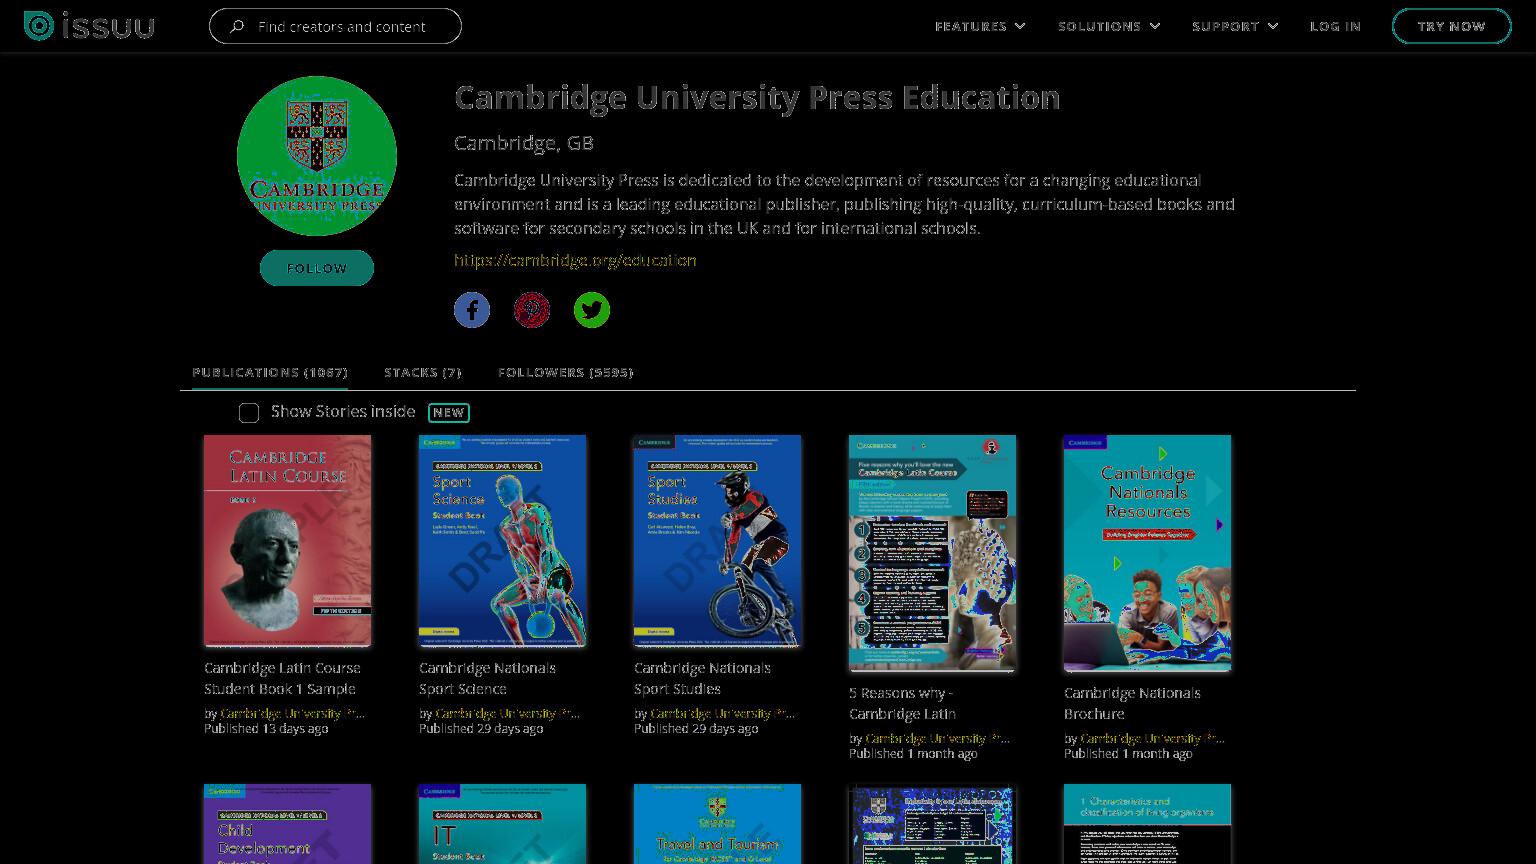The height and width of the screenshot is (864, 1536).
Task: Click author link under Cambridge Nationals Brochure
Action: pos(1152,738)
